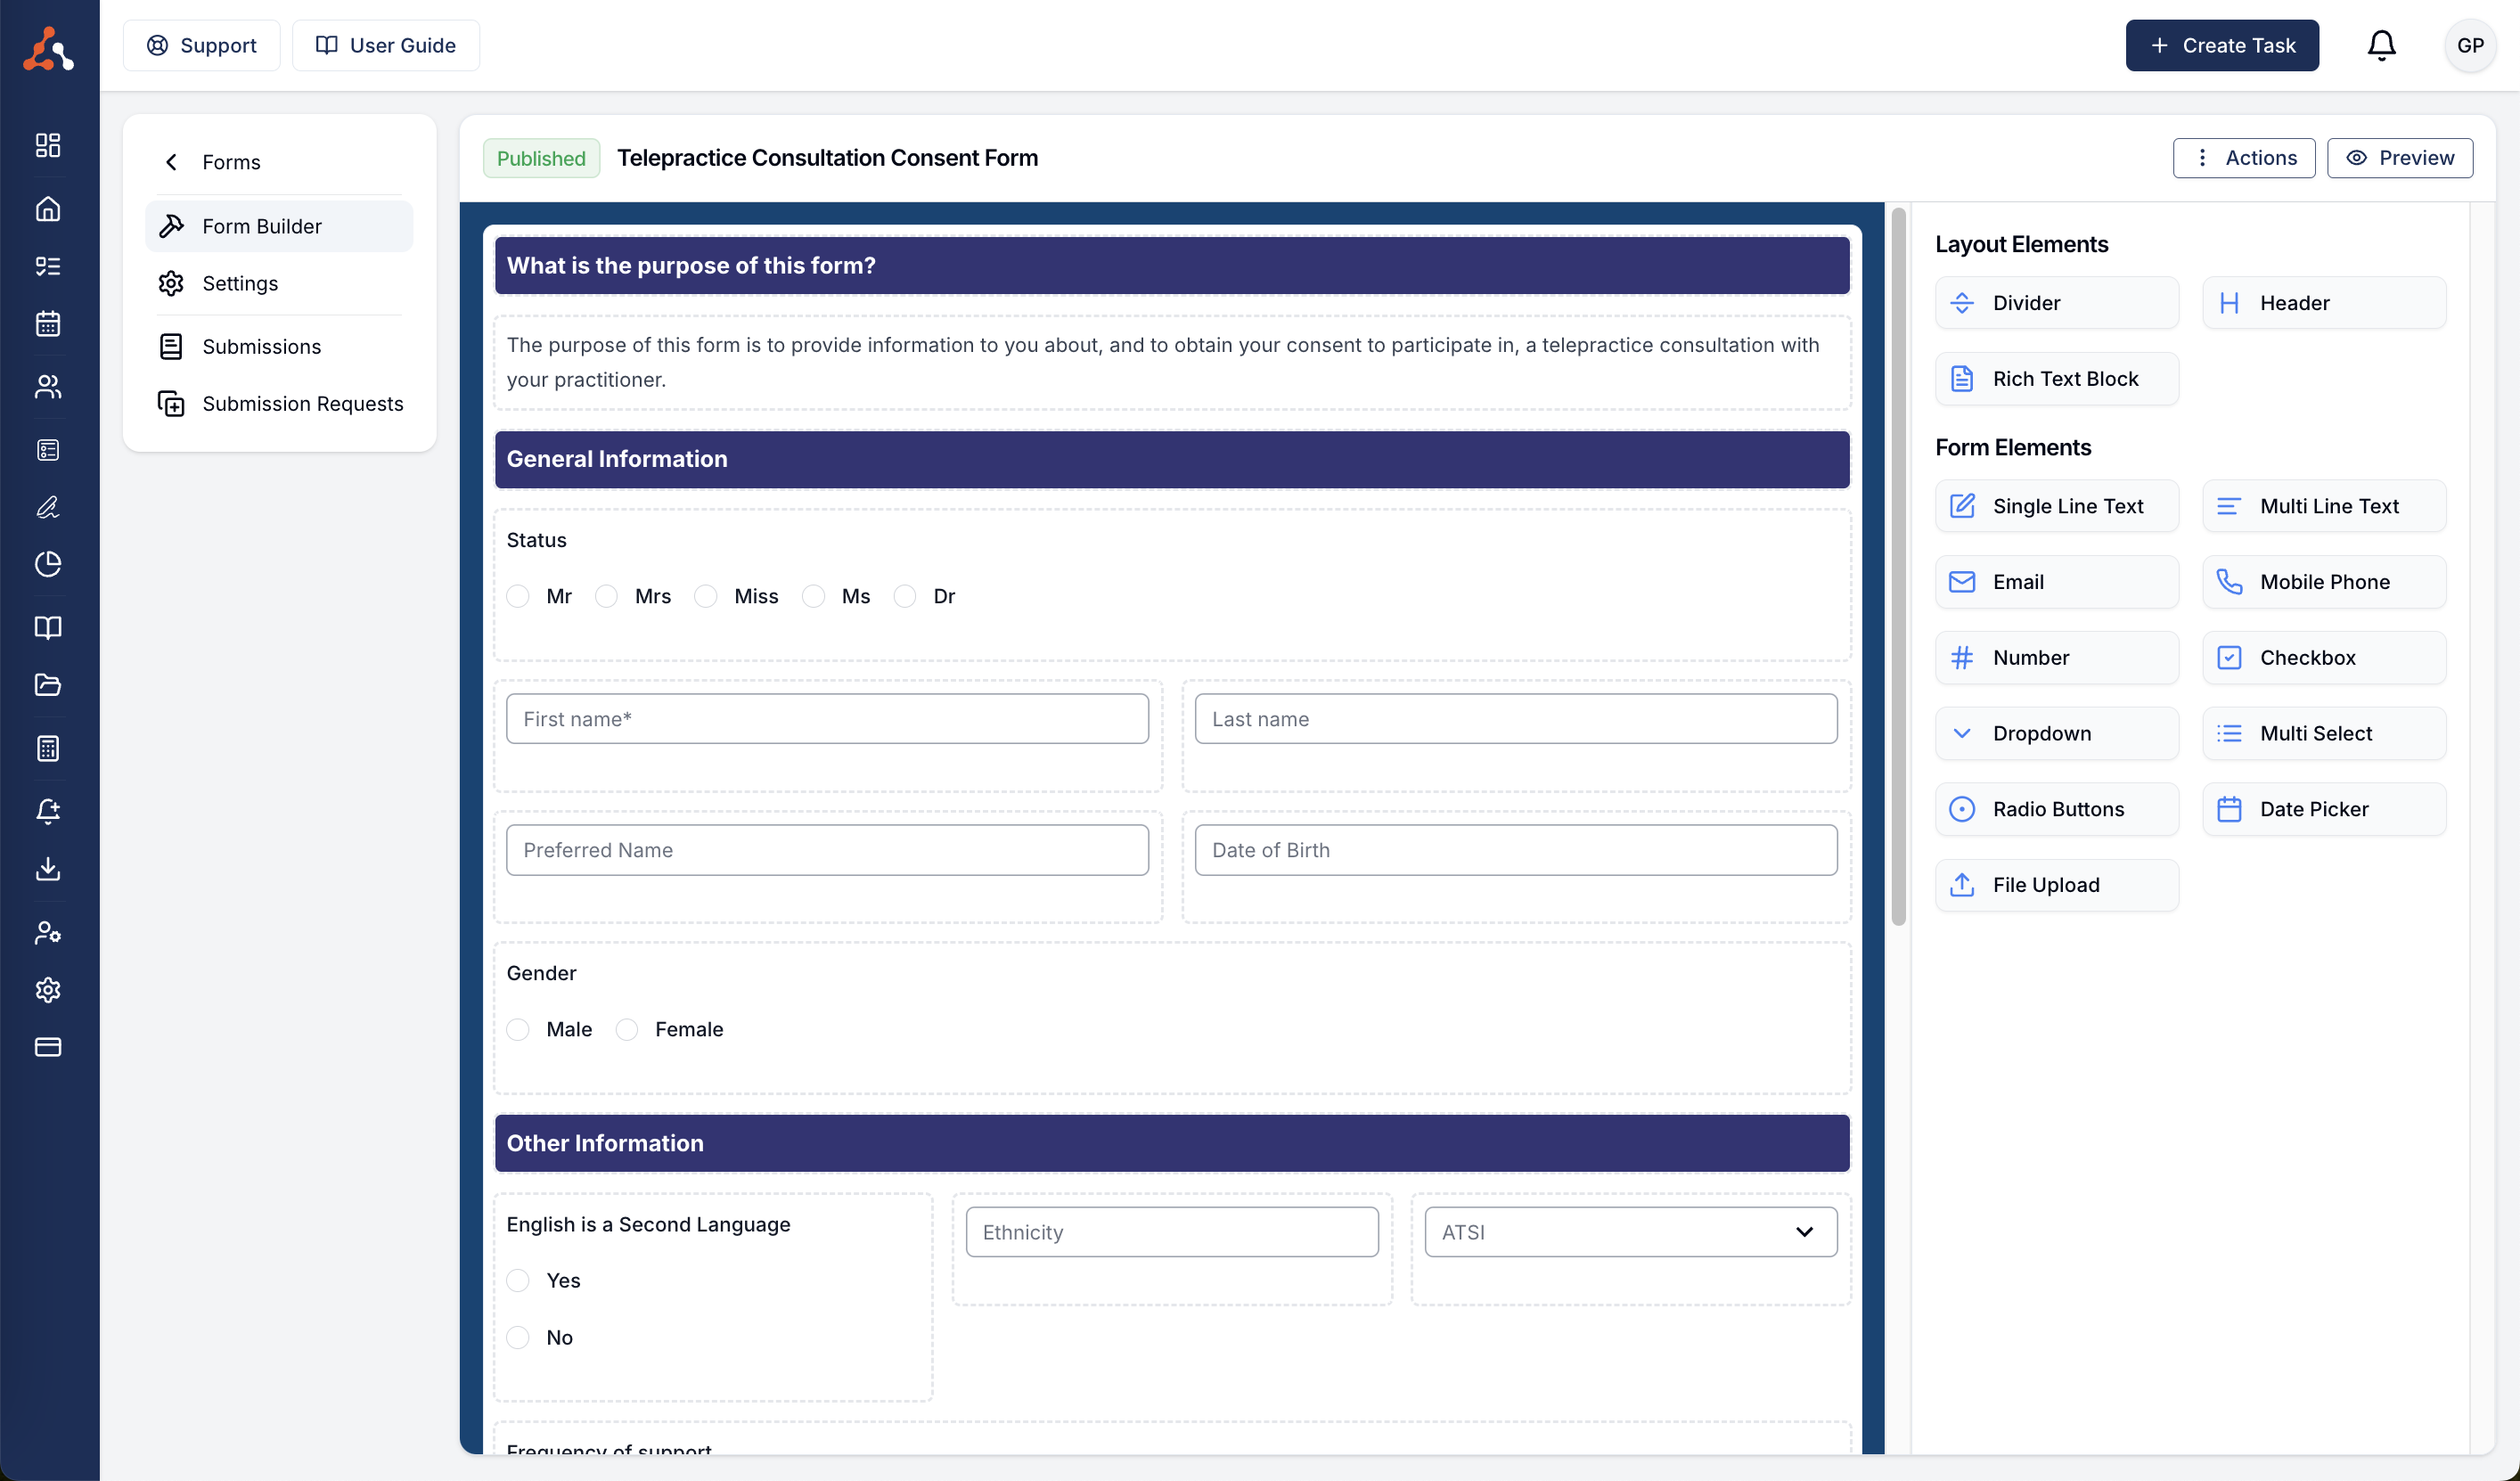The width and height of the screenshot is (2520, 1481).
Task: Open the signature pen icon in sidebar
Action: (48, 507)
